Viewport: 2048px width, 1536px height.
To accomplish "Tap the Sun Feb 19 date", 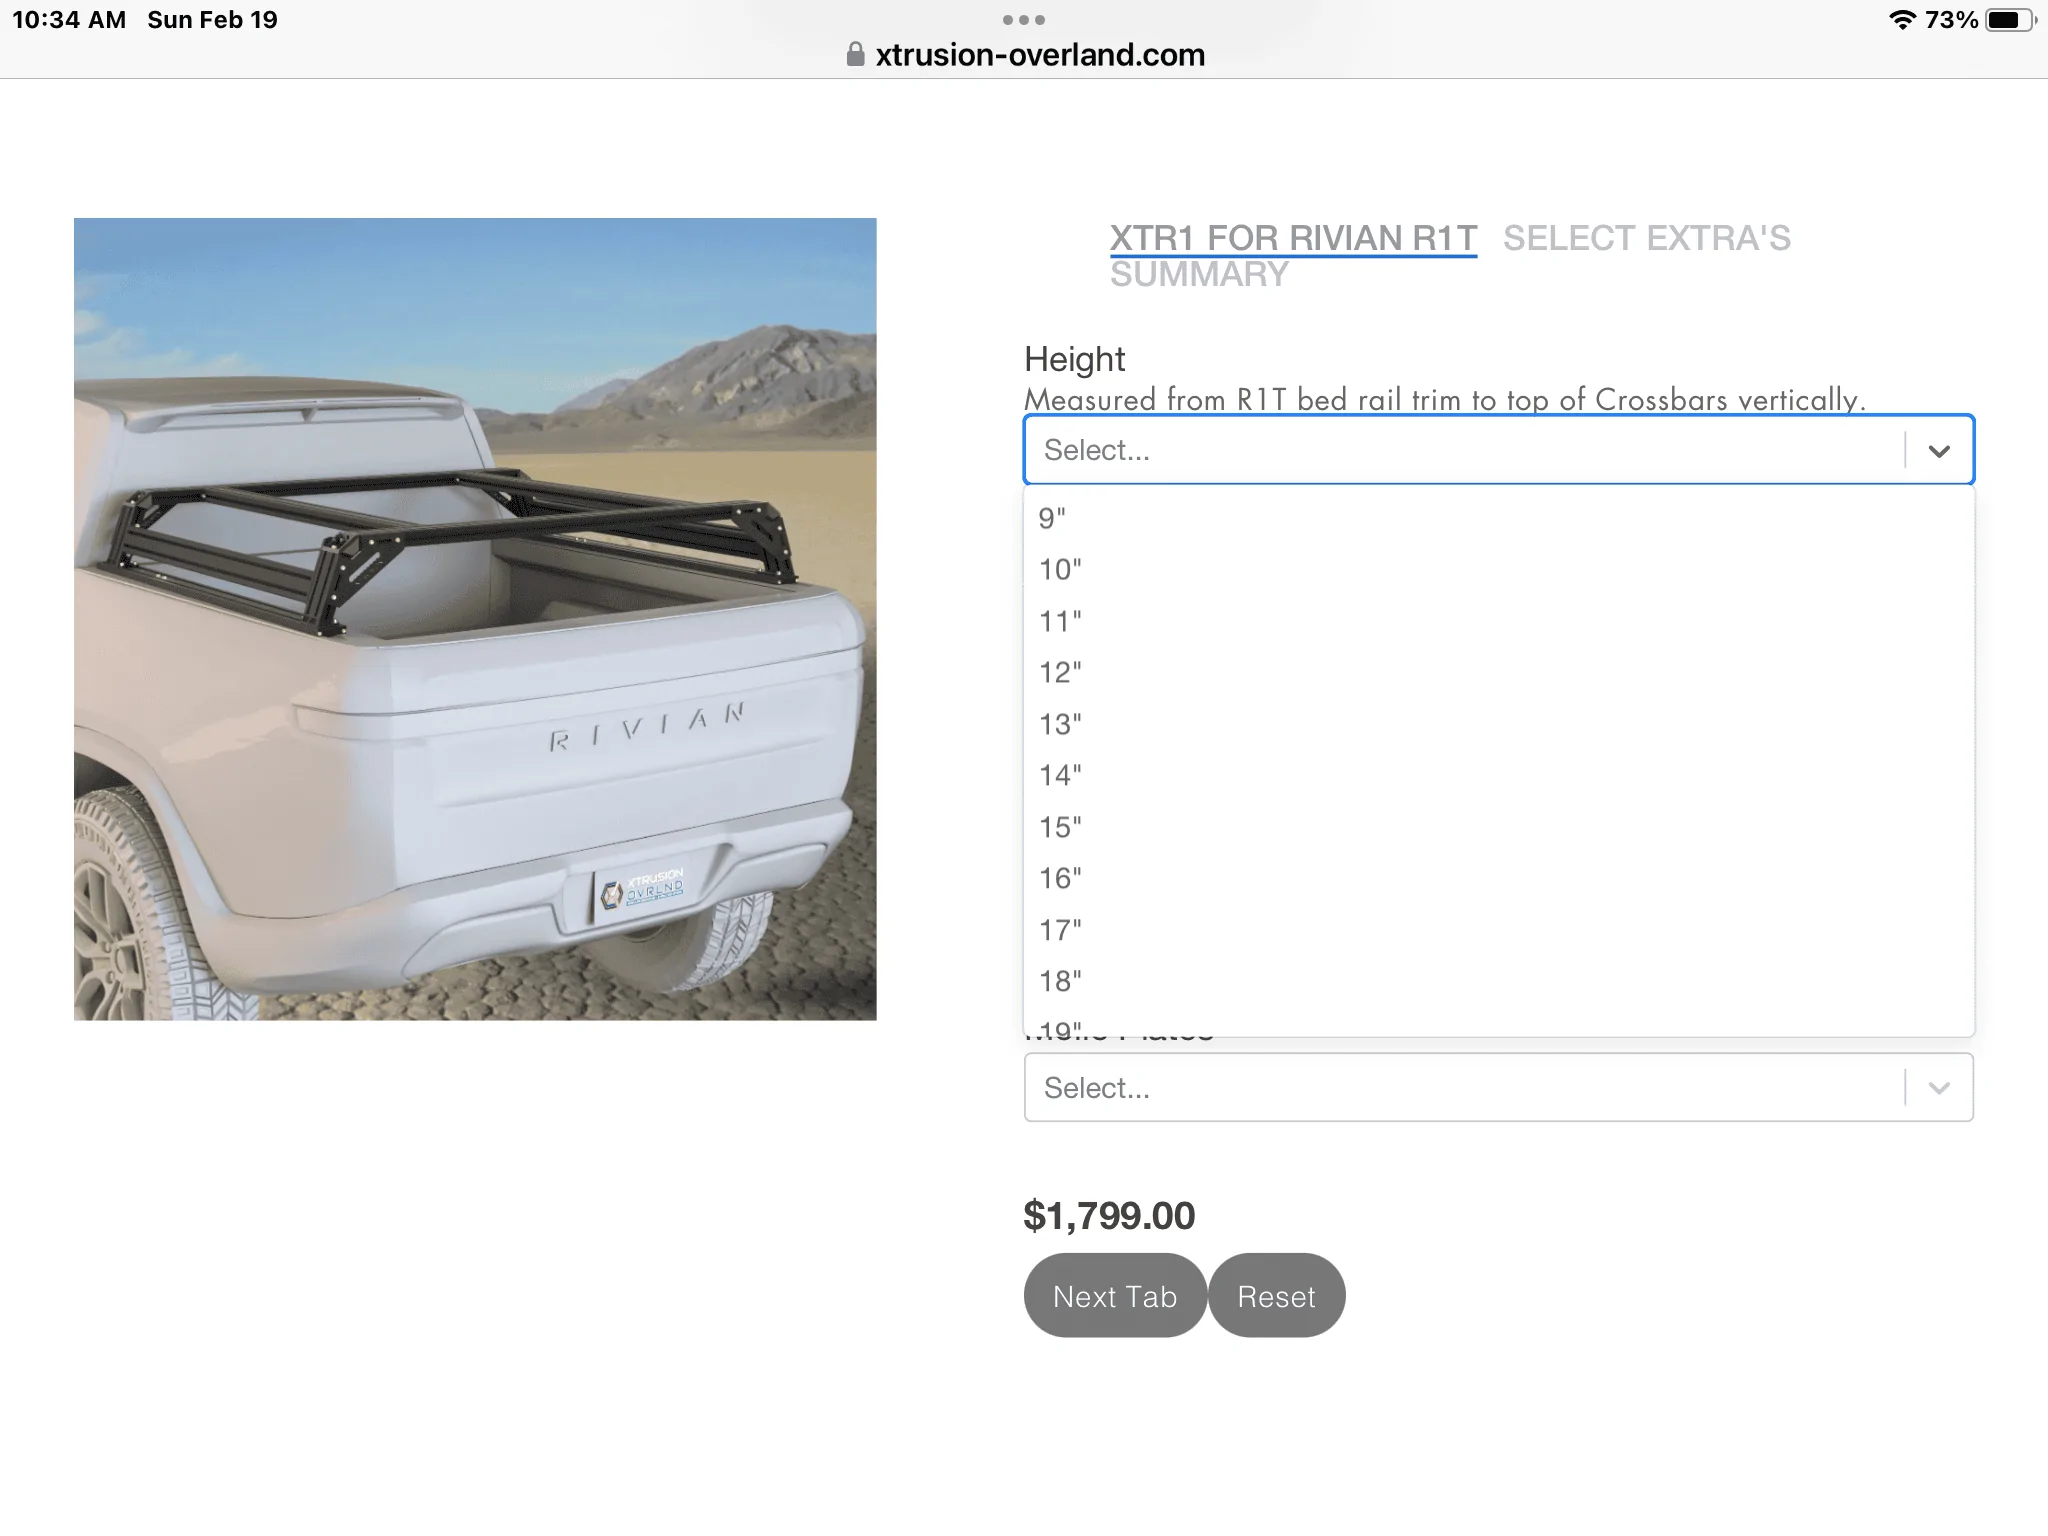I will (212, 20).
